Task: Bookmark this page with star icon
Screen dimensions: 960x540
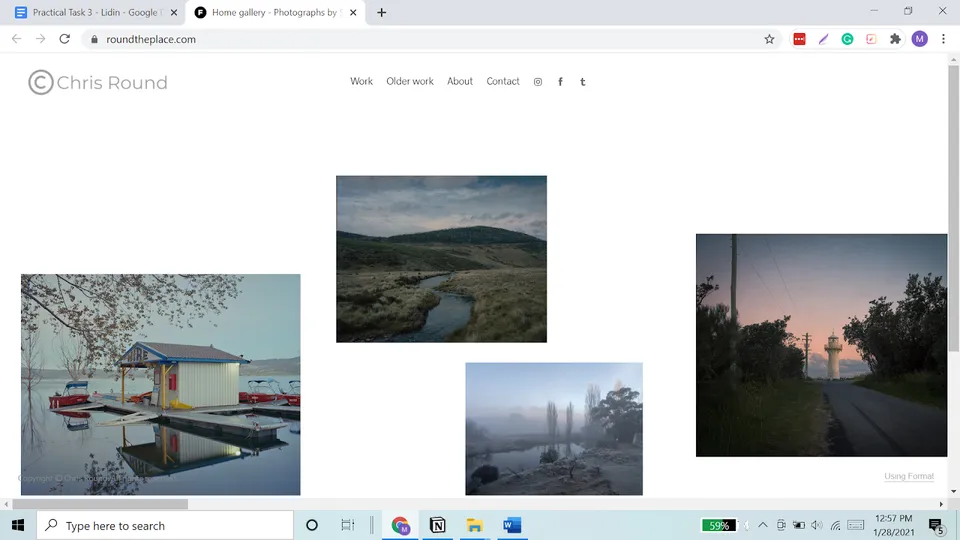Action: (x=769, y=39)
